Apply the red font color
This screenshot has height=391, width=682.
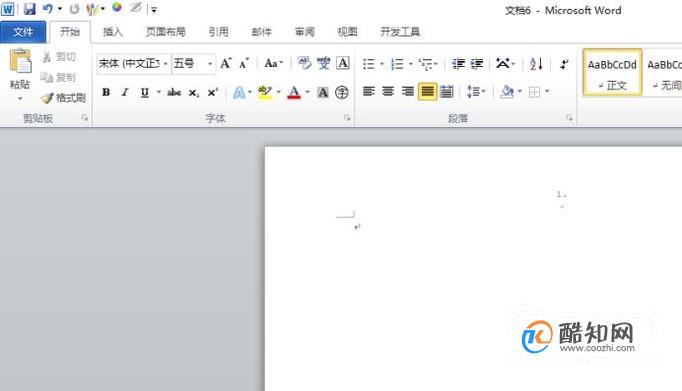click(x=294, y=93)
